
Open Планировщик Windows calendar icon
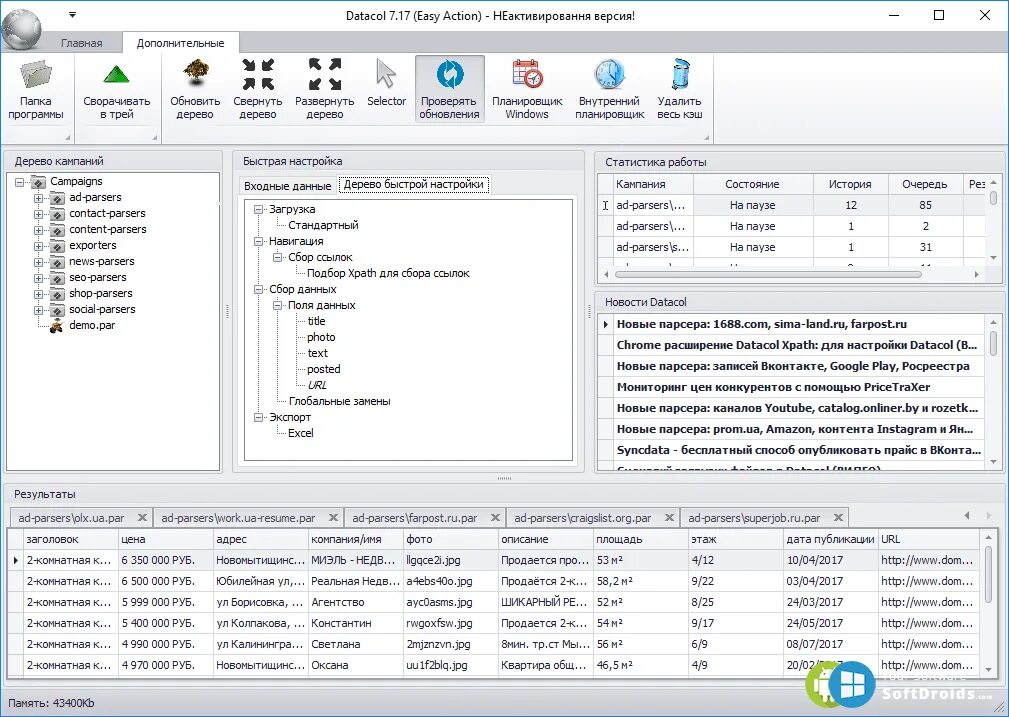pyautogui.click(x=527, y=73)
